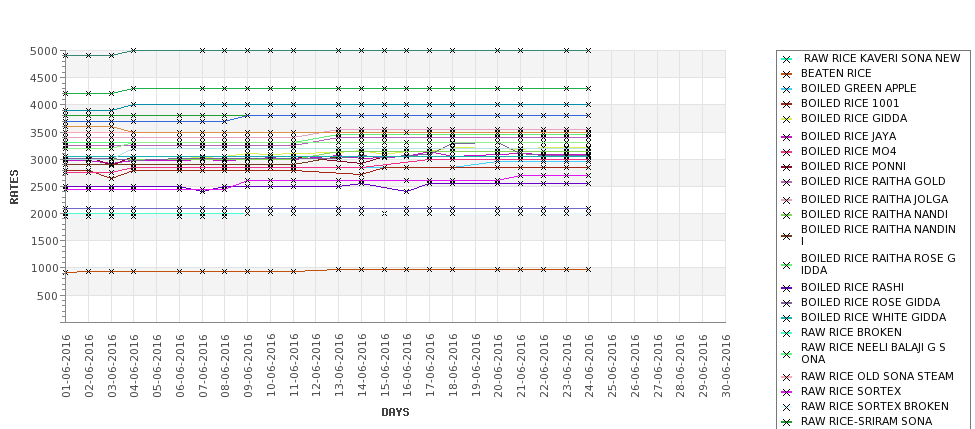This screenshot has height=429, width=975.
Task: Click the 4000 value on the y-axis
Action: tap(44, 105)
